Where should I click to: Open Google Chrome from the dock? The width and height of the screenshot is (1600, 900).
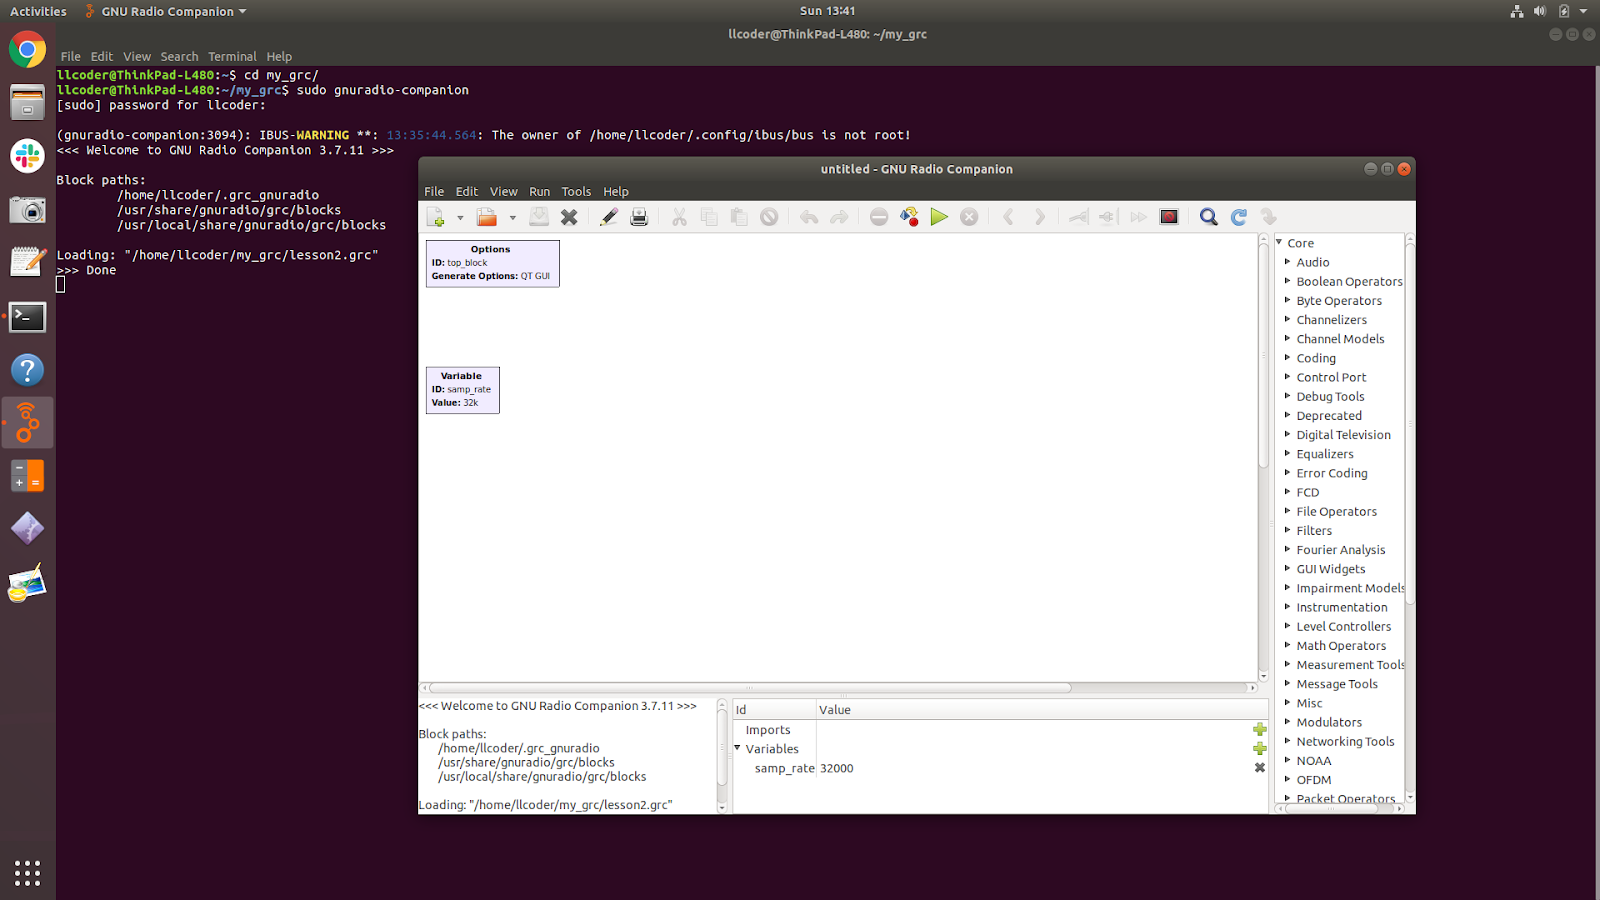(28, 50)
